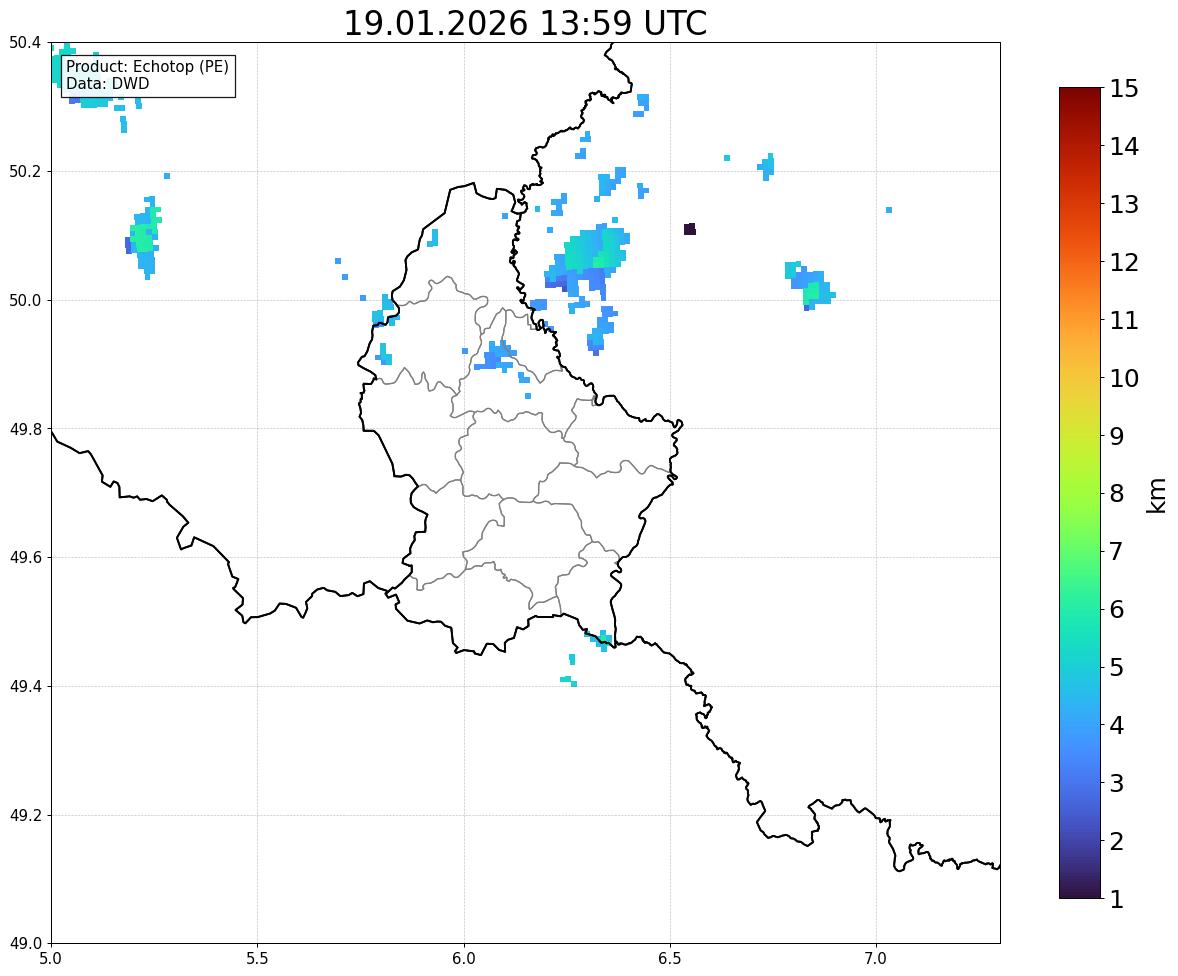Viewport: 1178px width, 976px height.
Task: Click the colorbar tick label 9
Action: 1117,436
